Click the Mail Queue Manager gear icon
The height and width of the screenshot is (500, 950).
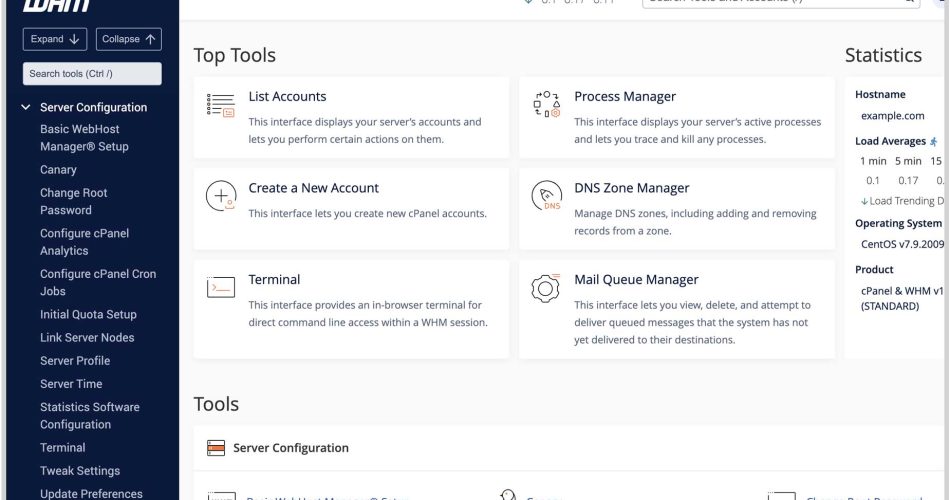545,288
